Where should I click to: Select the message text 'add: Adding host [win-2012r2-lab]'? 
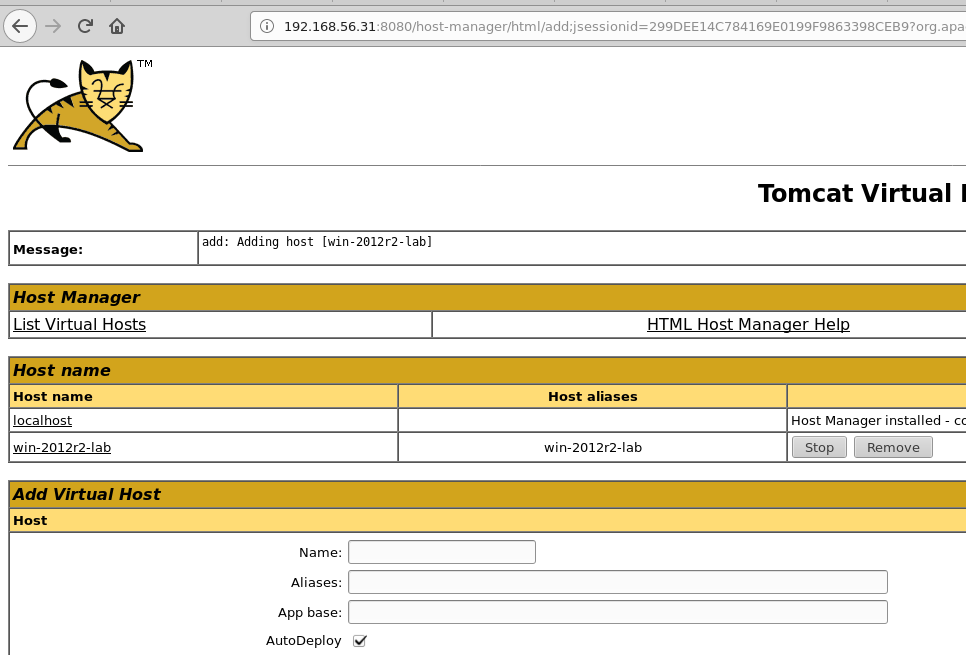pos(317,242)
